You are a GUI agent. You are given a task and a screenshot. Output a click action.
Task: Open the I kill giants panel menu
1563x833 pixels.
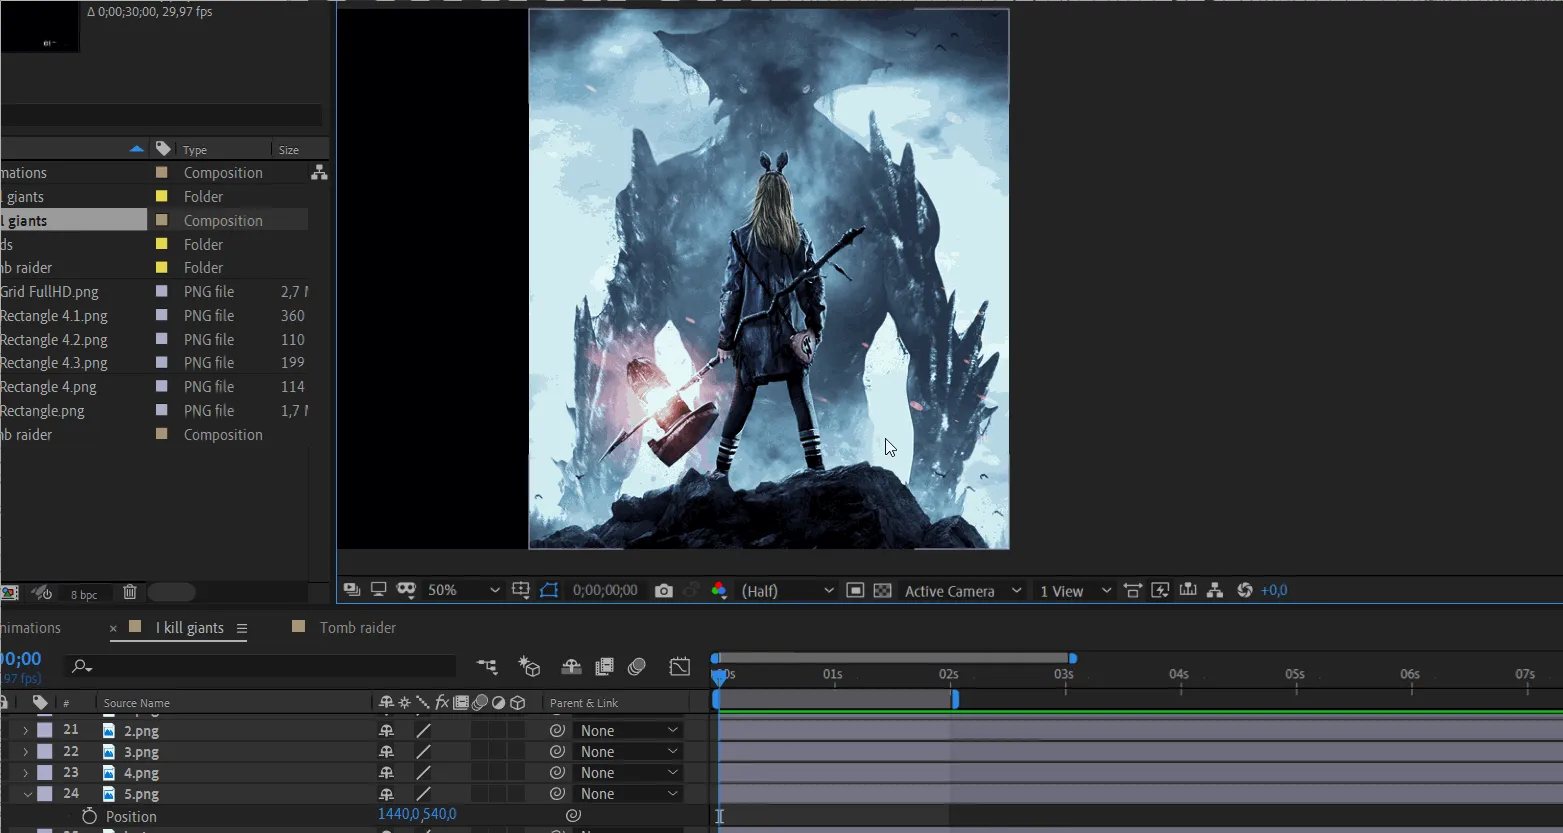[242, 628]
